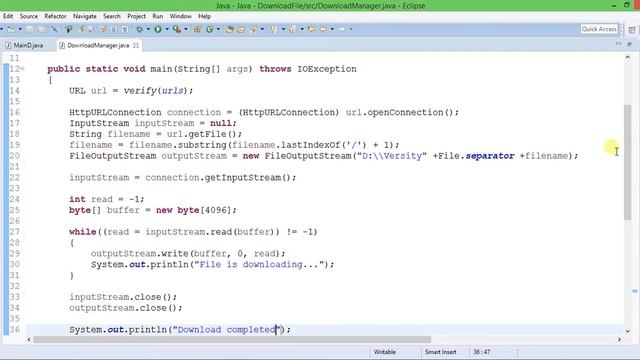
Task: Click the New file toolbar icon
Action: coord(11,29)
